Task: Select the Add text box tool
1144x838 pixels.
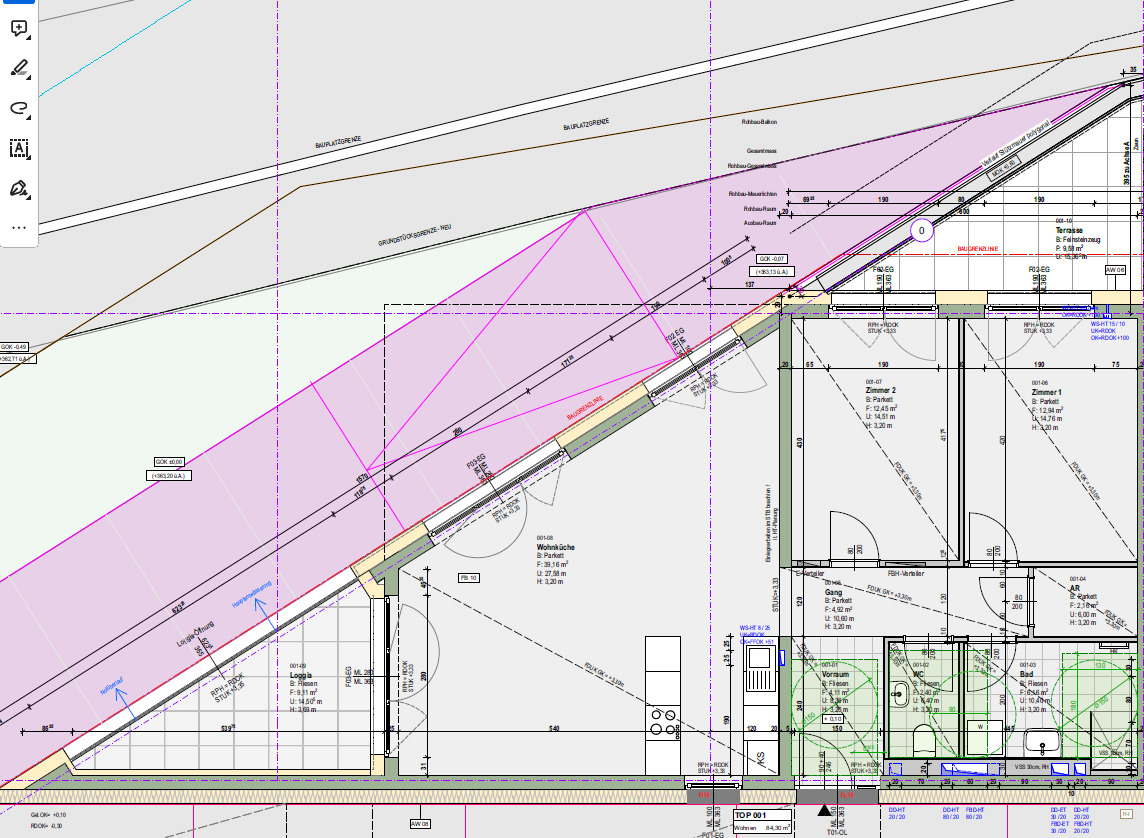Action: [19, 148]
